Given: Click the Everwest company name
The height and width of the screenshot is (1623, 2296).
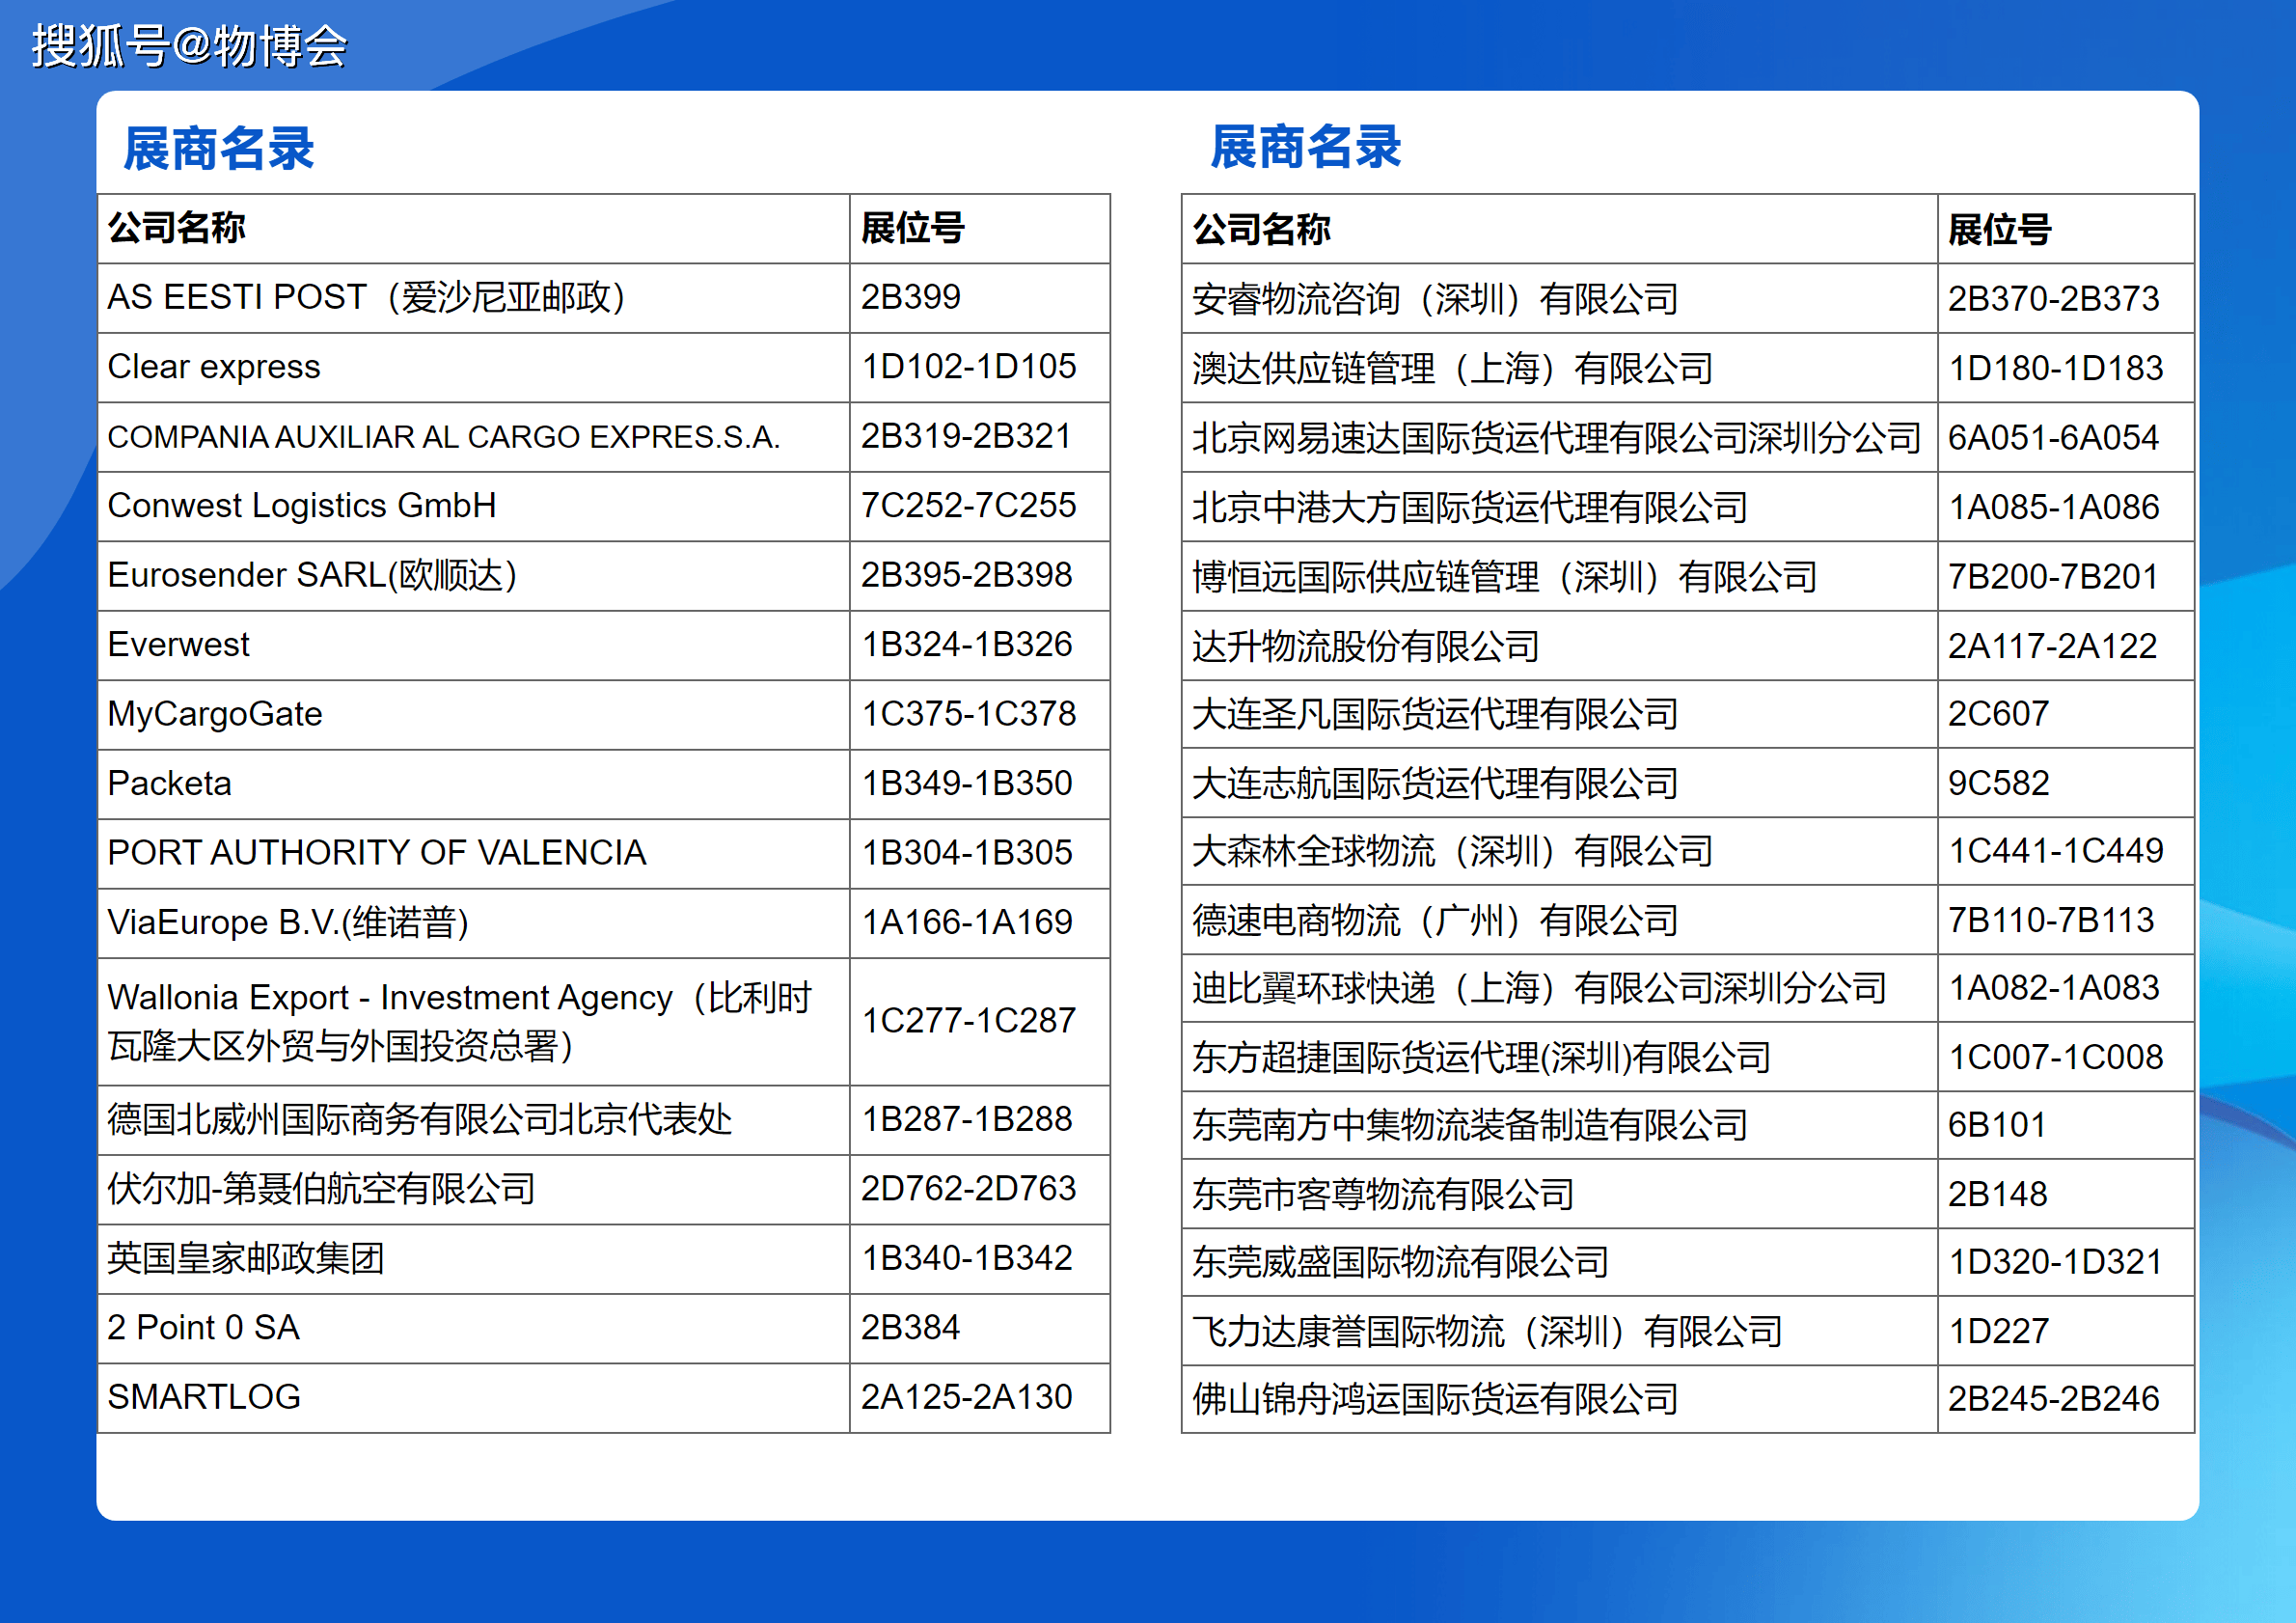Looking at the screenshot, I should click(178, 645).
